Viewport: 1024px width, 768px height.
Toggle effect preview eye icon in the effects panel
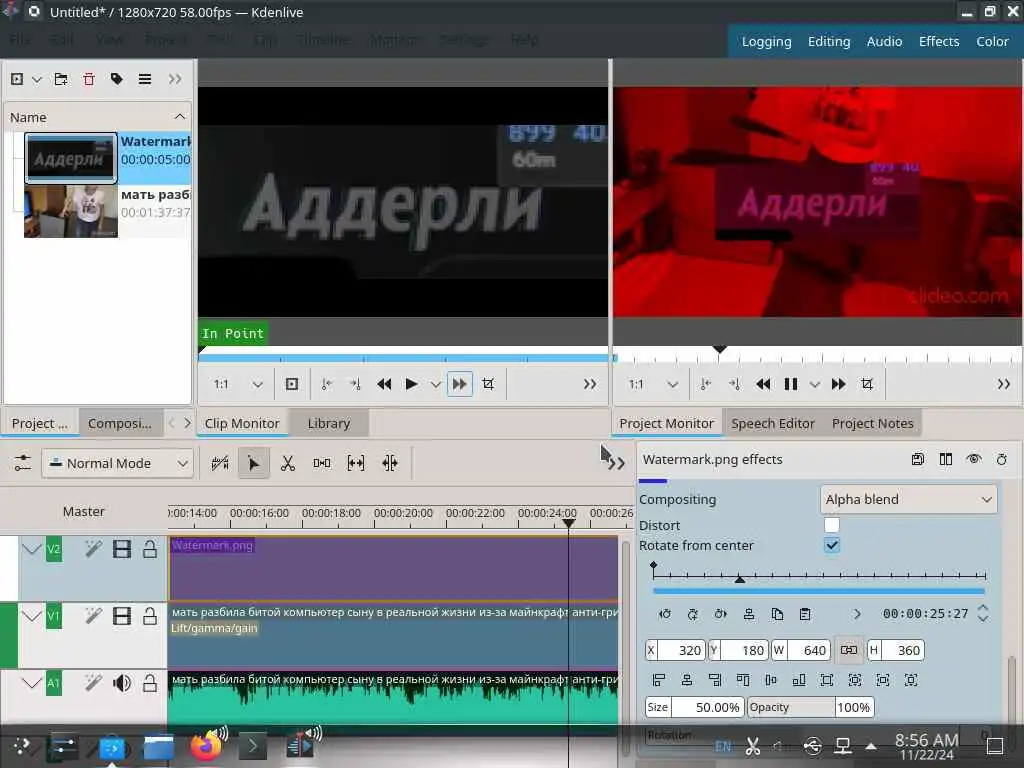pyautogui.click(x=974, y=459)
